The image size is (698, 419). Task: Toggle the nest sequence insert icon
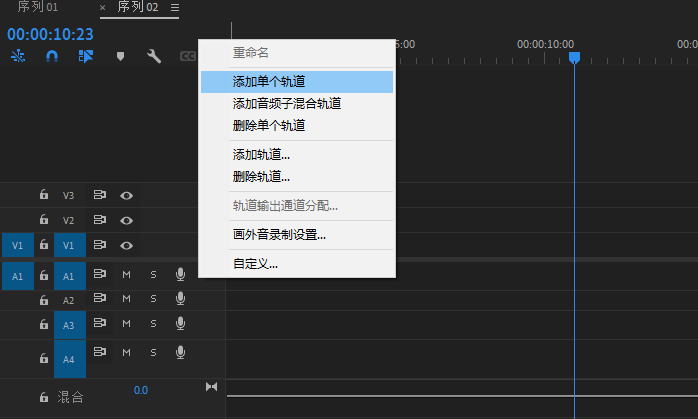[18, 57]
